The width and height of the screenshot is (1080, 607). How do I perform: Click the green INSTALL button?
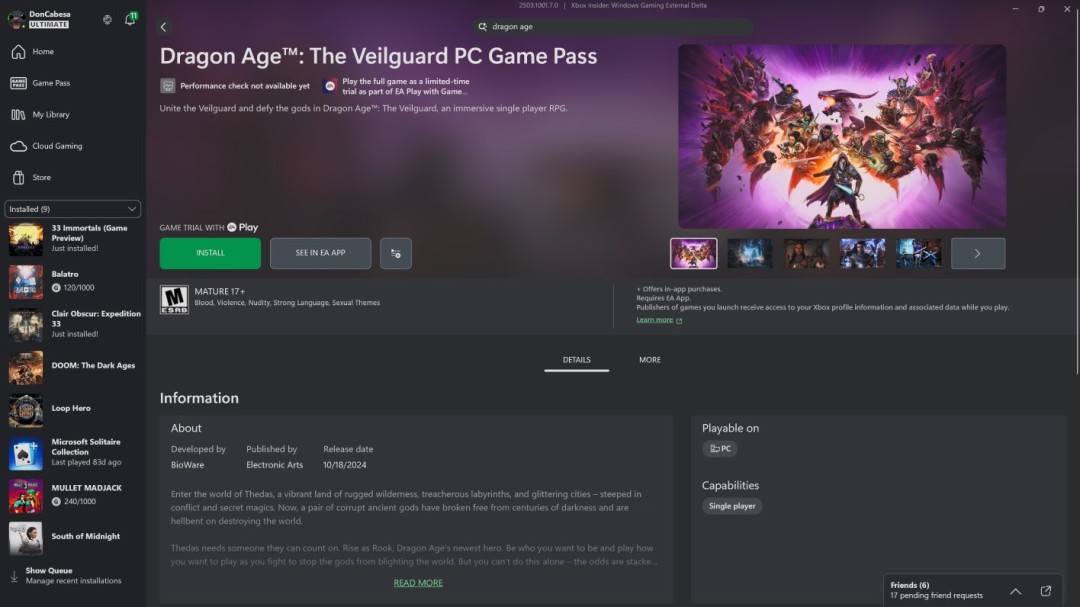(209, 253)
